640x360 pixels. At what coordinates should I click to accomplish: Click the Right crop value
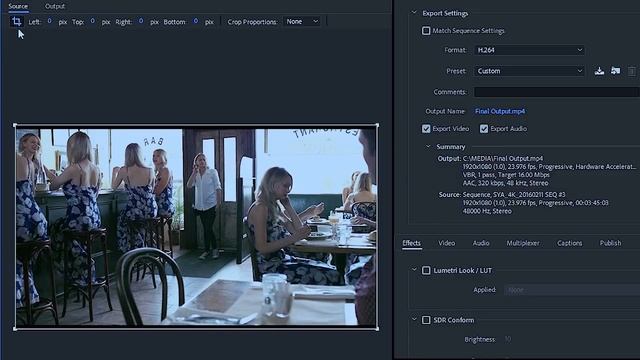[x=141, y=21]
